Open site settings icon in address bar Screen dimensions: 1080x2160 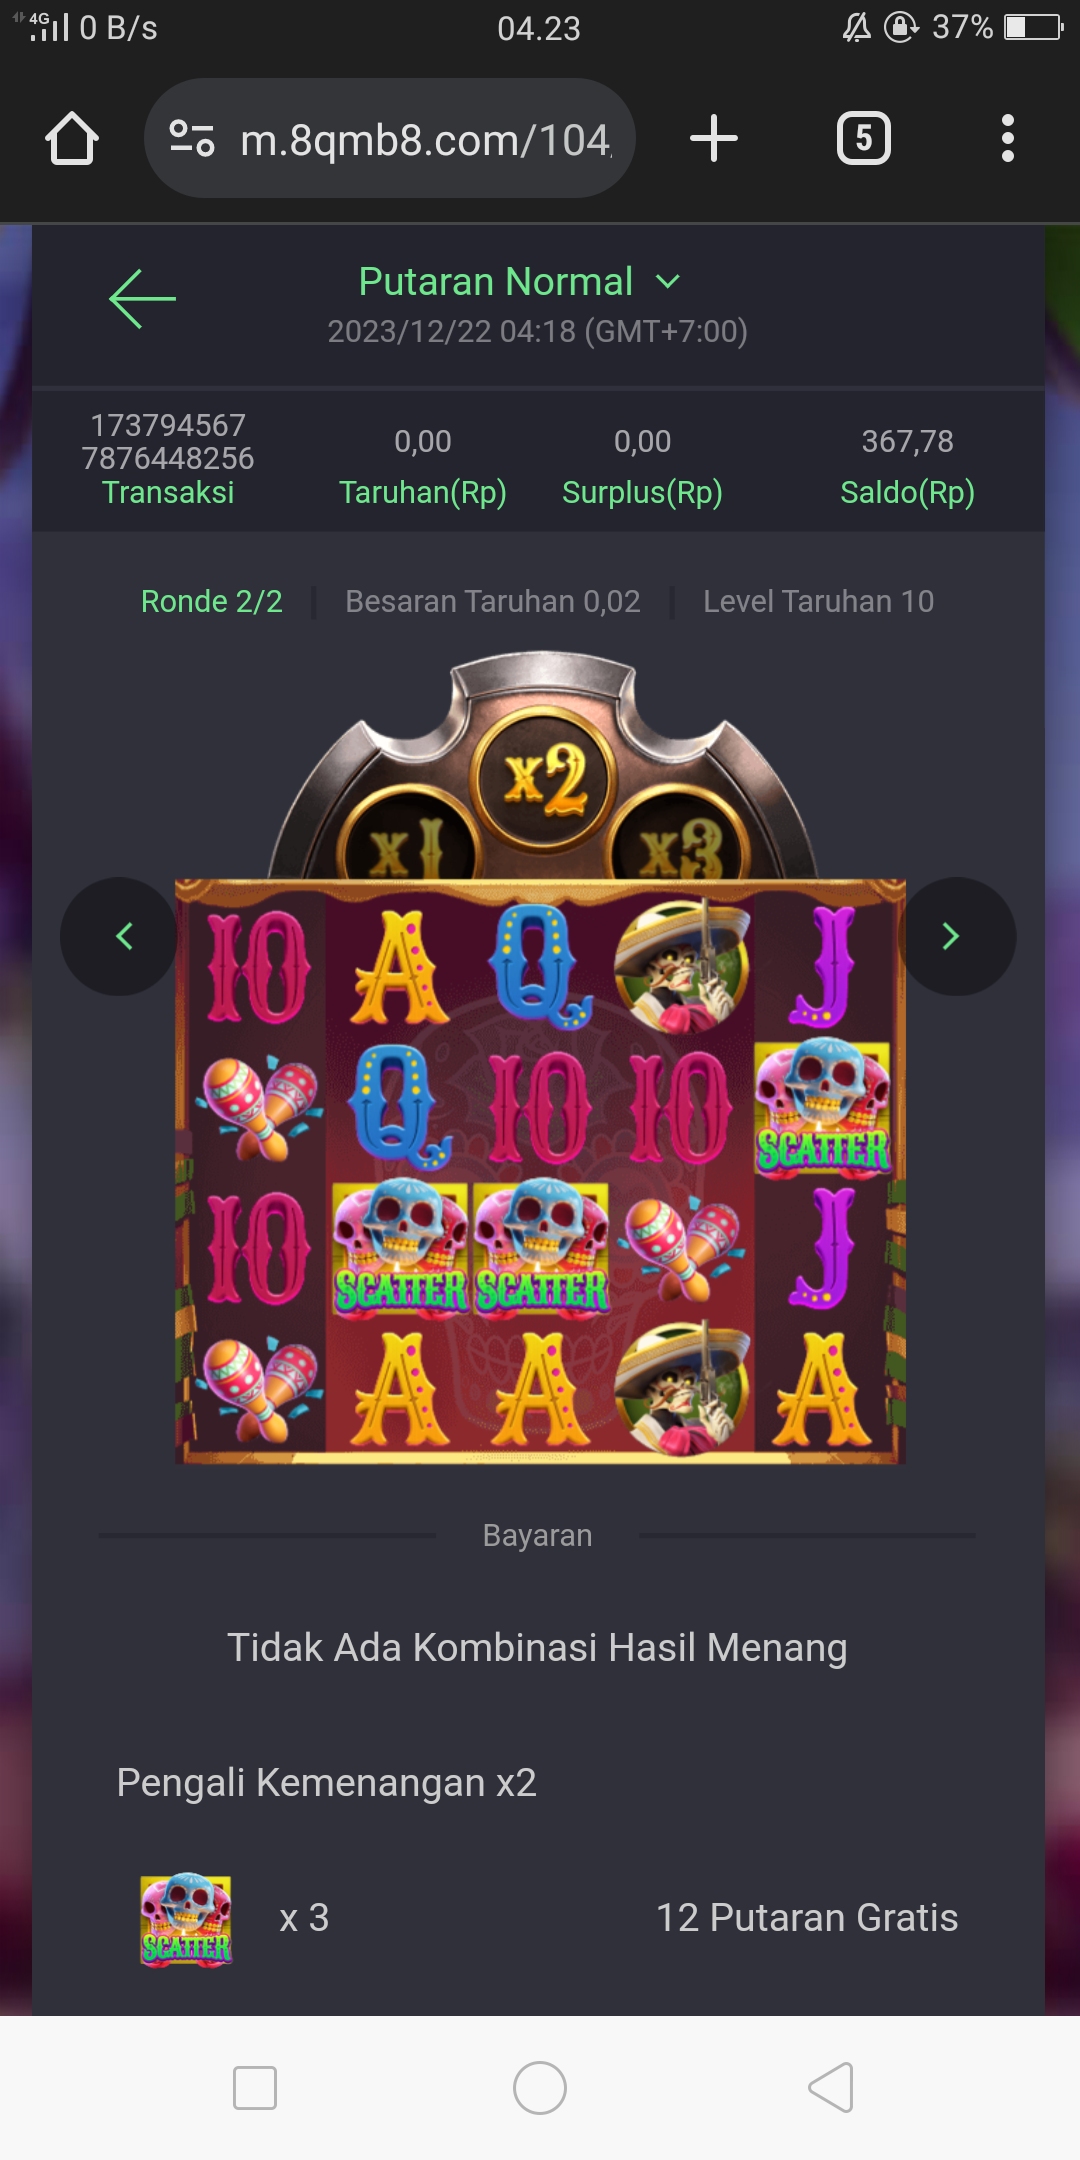(x=191, y=138)
